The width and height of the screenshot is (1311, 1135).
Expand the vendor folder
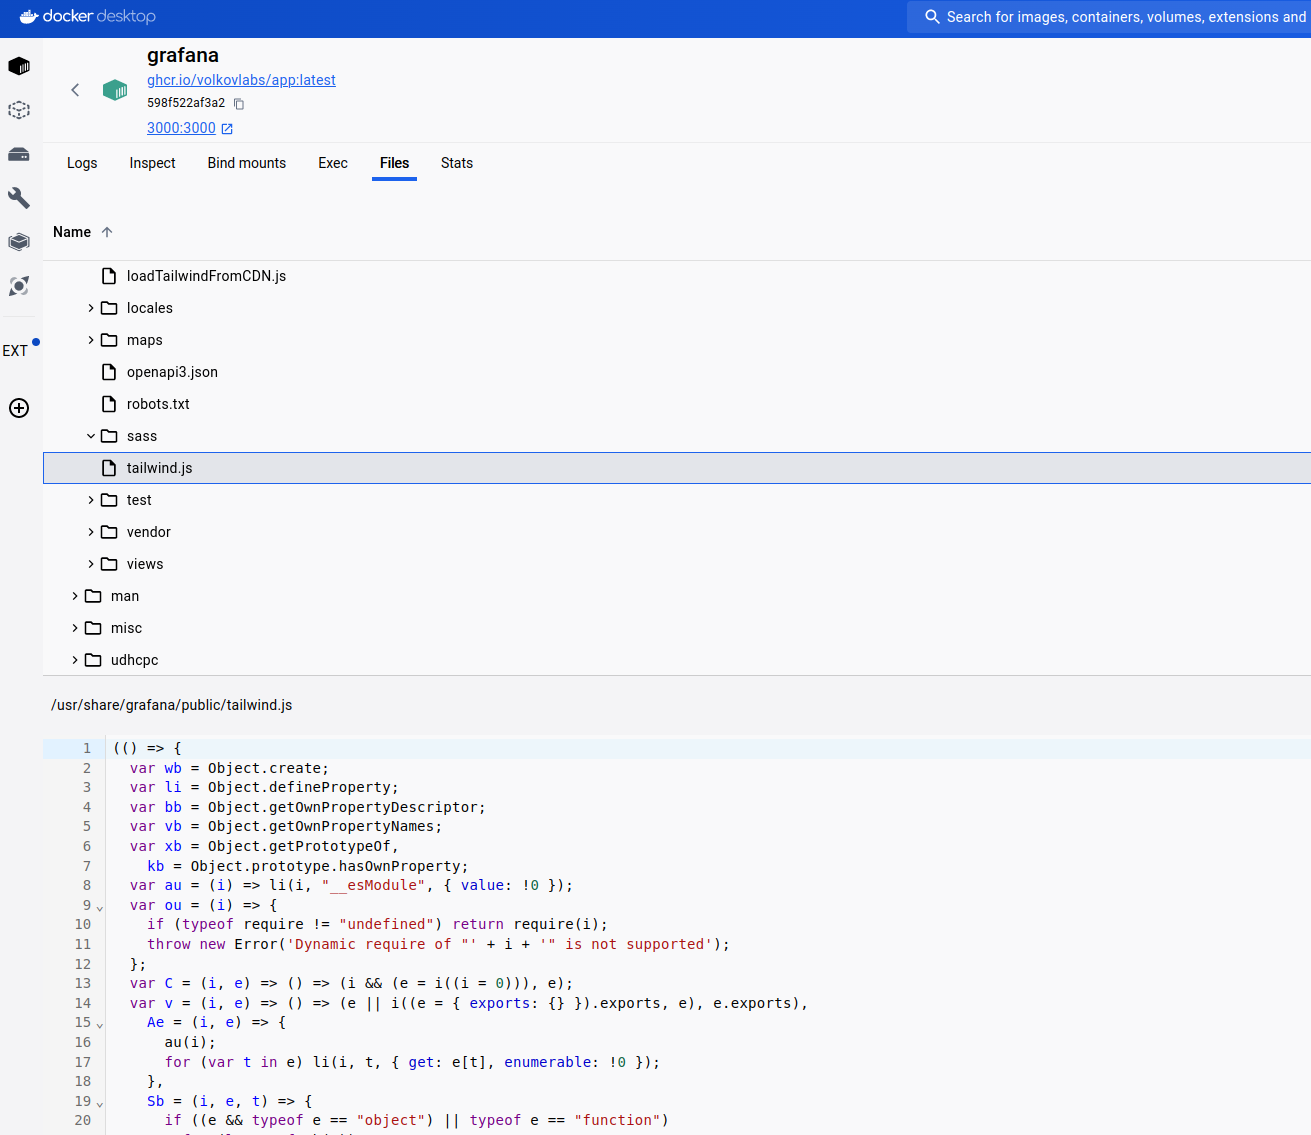90,531
